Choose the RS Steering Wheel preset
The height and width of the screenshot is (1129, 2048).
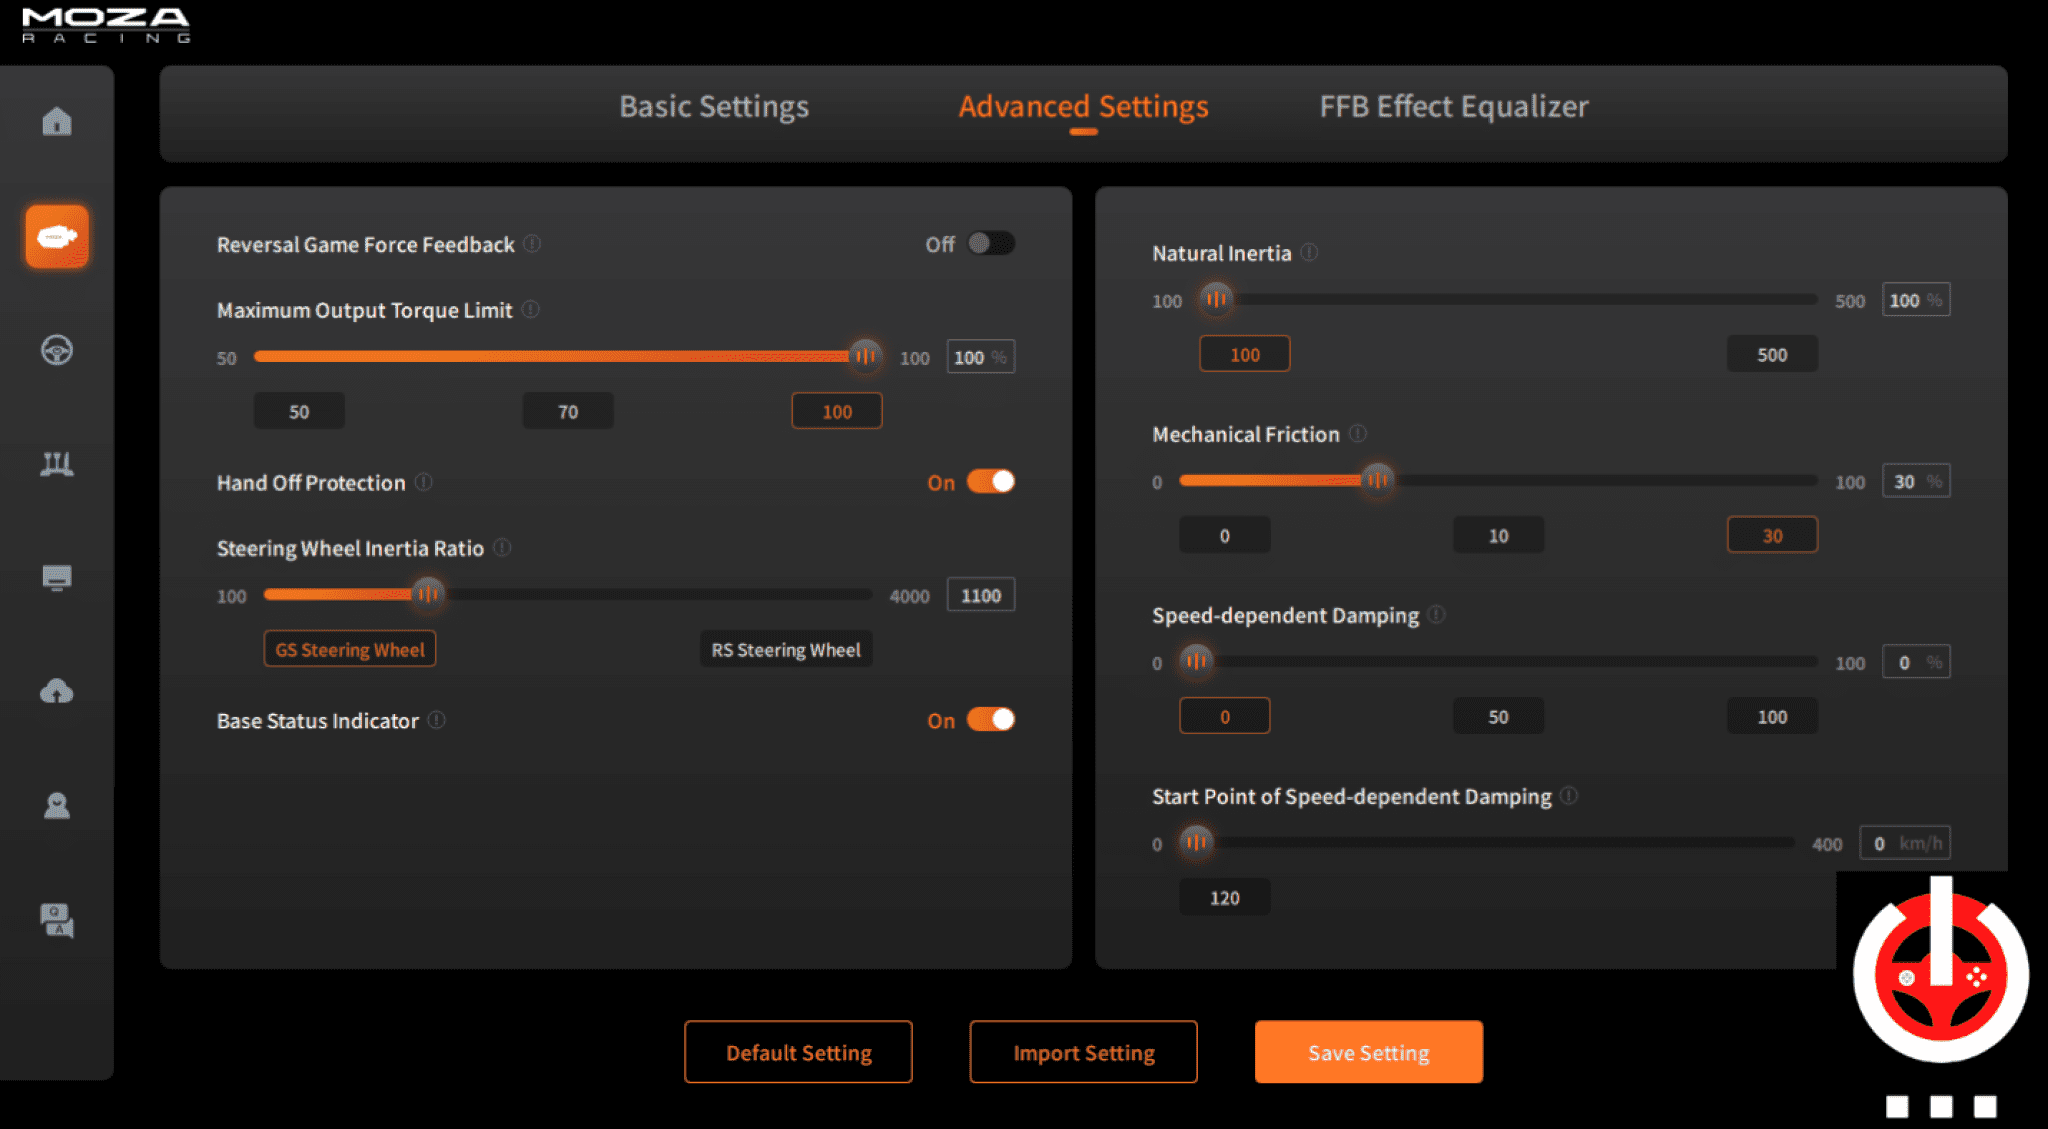(785, 650)
